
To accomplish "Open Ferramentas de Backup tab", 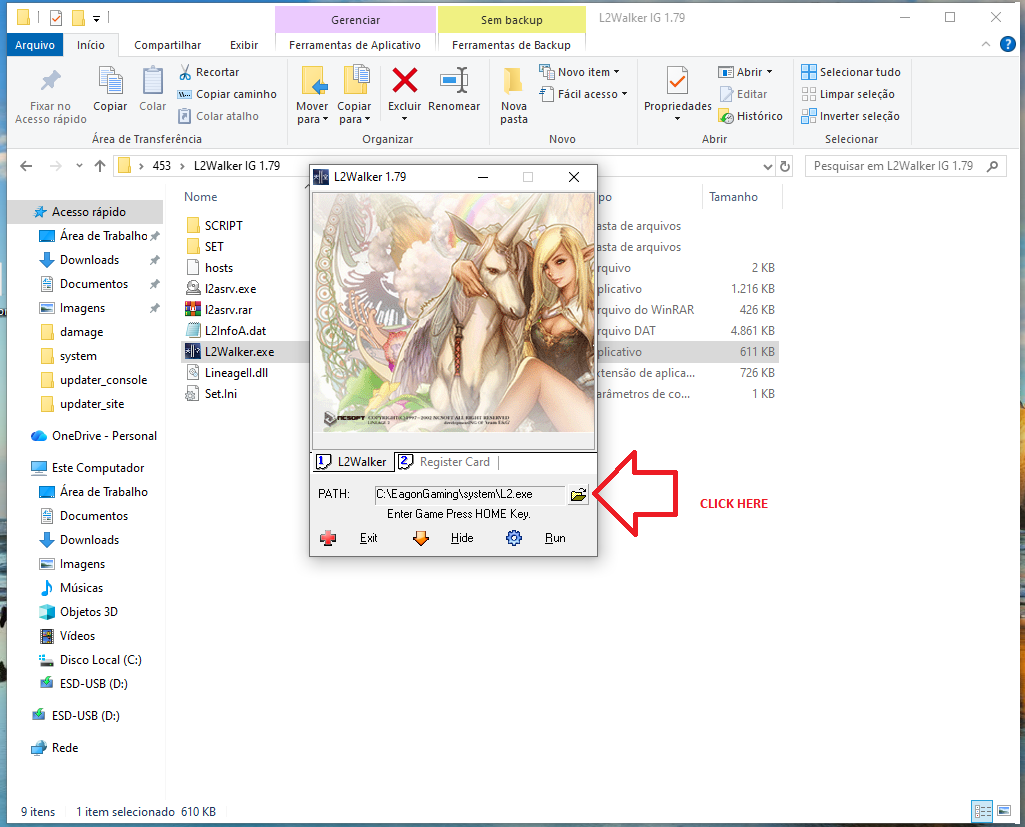I will 511,45.
